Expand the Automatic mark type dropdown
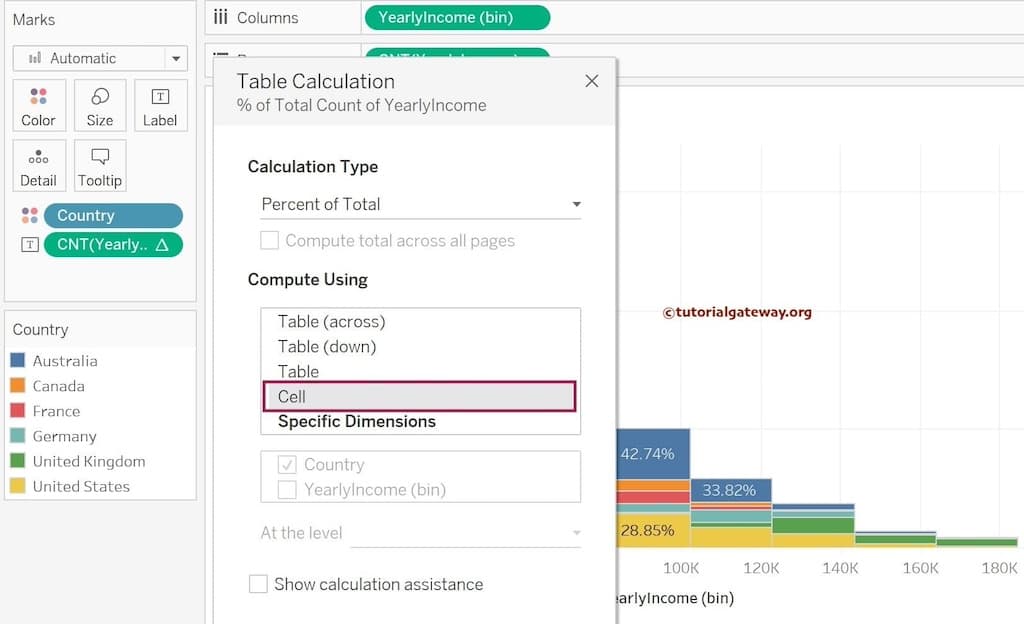Screen dimensions: 1024x624 pos(100,58)
